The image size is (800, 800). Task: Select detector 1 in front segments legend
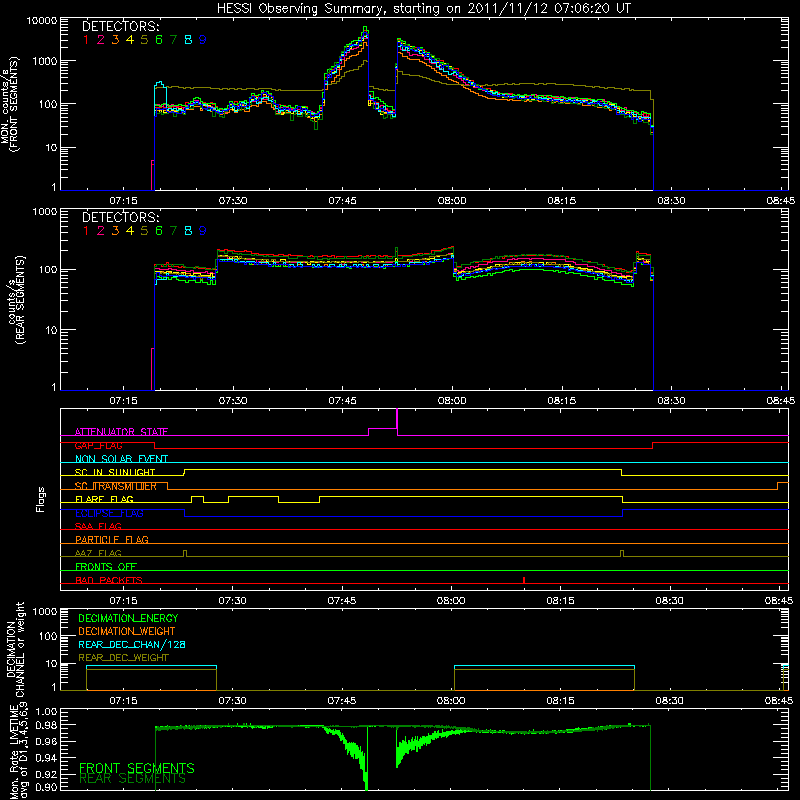pos(86,40)
